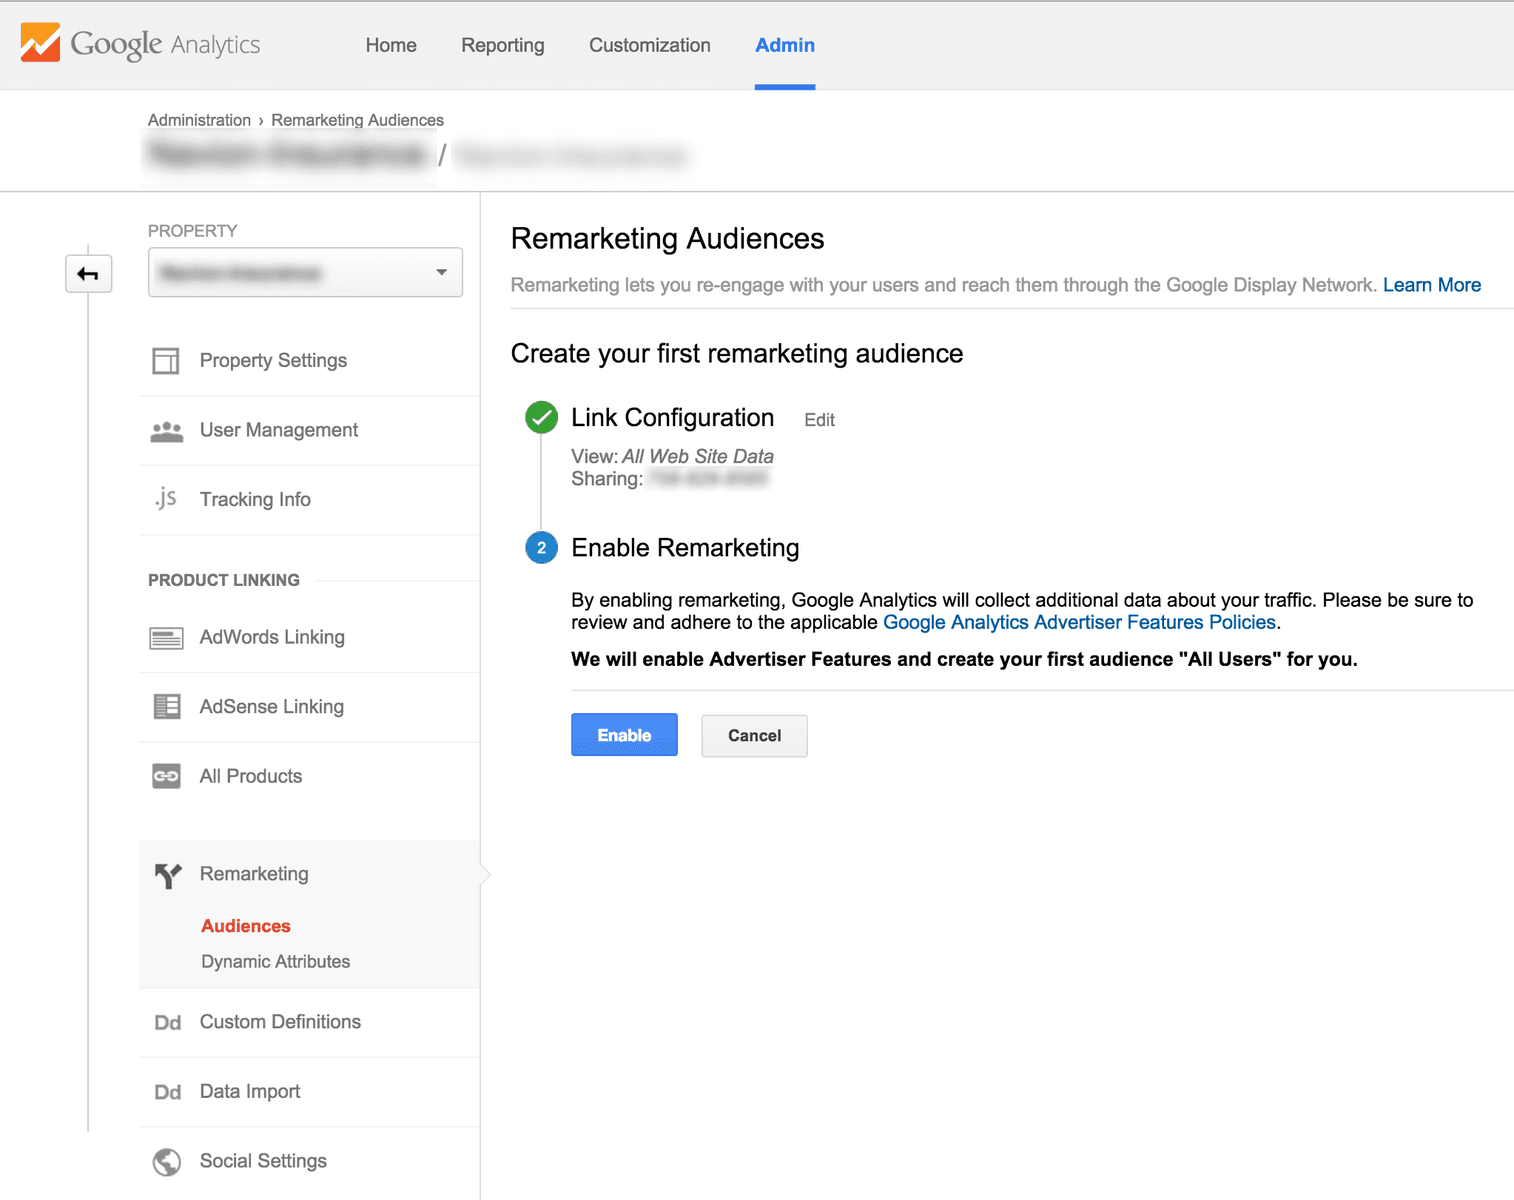1514x1200 pixels.
Task: Open All Products in sidebar
Action: coord(251,776)
